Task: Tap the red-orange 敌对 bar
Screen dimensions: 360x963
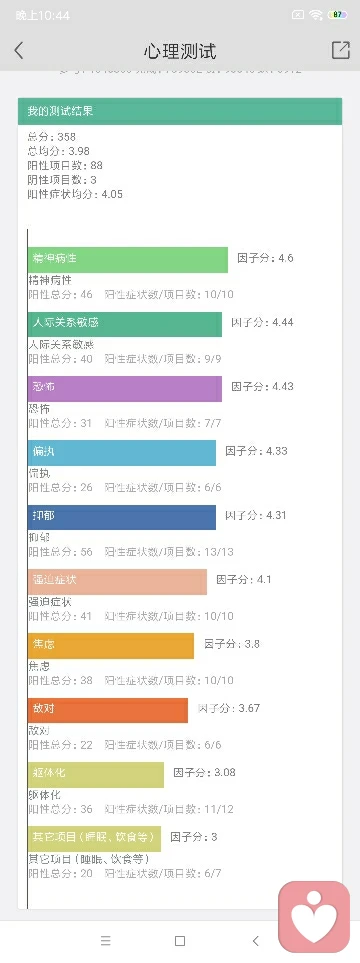Action: pyautogui.click(x=108, y=710)
